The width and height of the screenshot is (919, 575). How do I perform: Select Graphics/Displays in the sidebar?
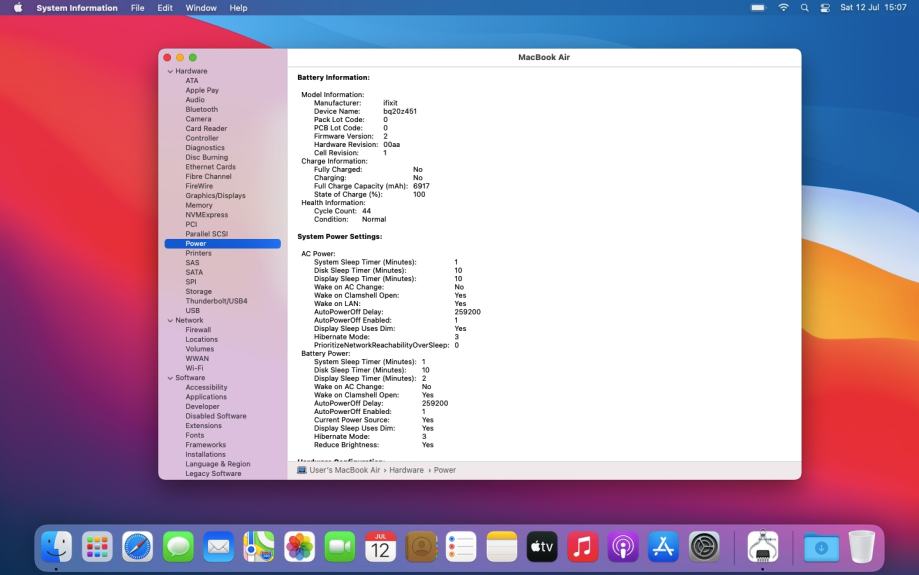click(215, 196)
